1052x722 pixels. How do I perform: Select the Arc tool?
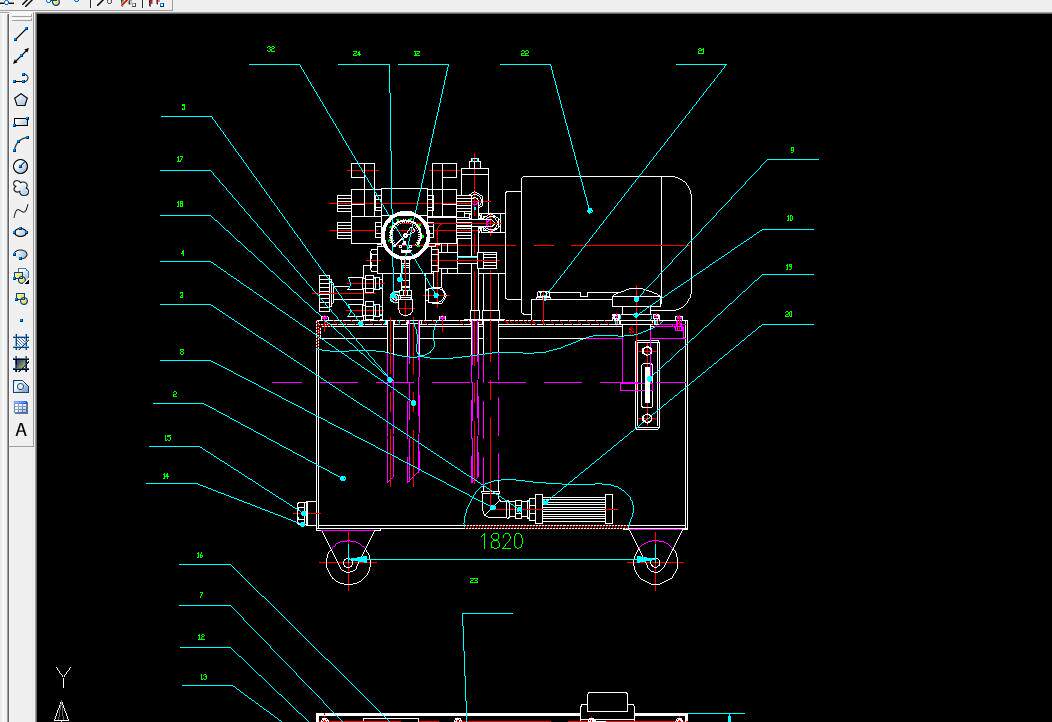pyautogui.click(x=21, y=144)
